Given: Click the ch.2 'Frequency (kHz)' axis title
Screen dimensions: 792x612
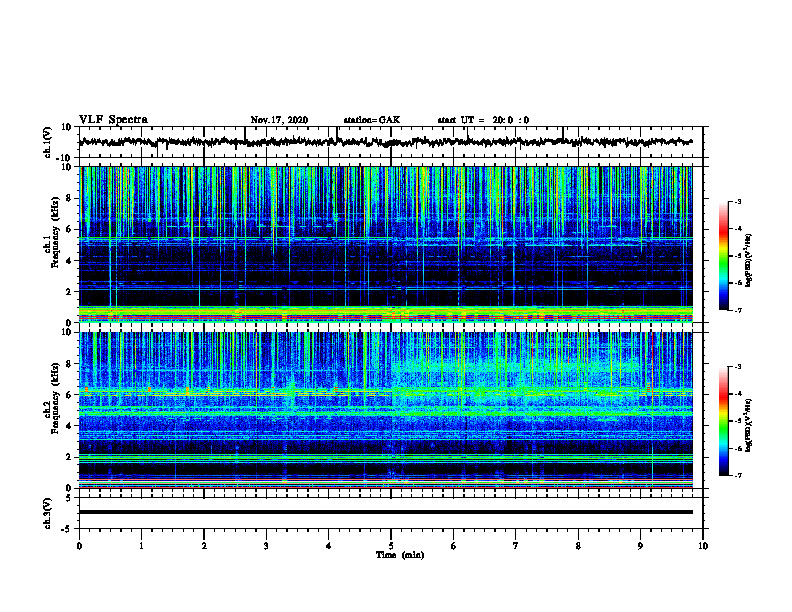Looking at the screenshot, I should tap(55, 398).
